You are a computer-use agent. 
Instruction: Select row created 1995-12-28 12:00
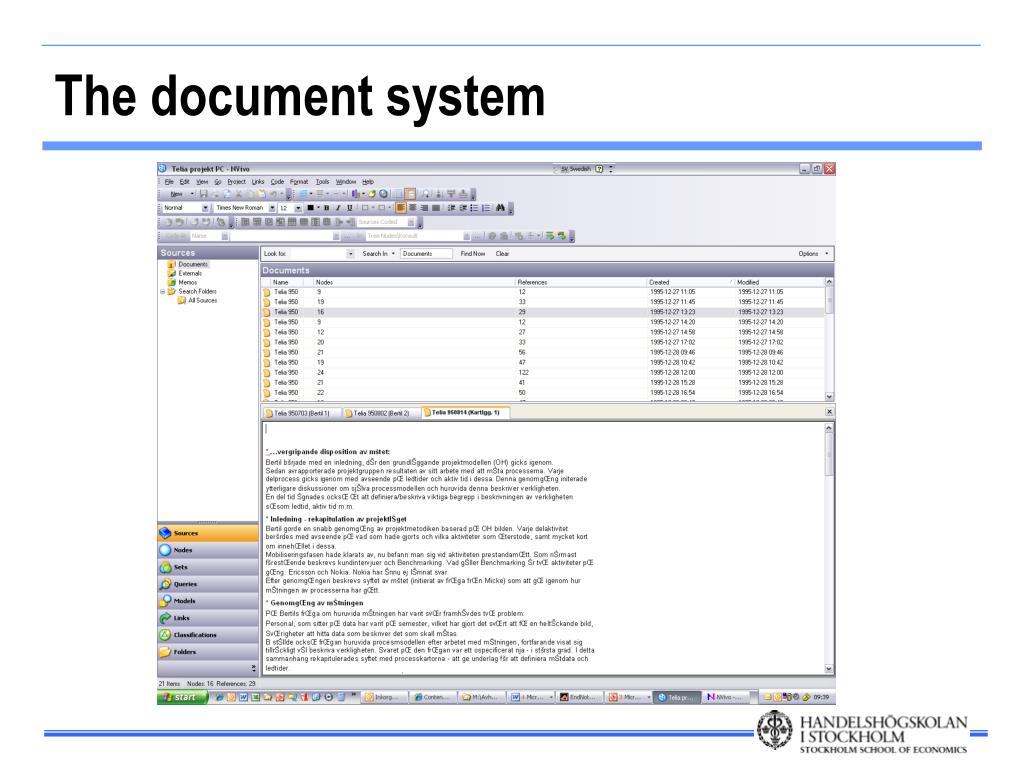(x=543, y=372)
